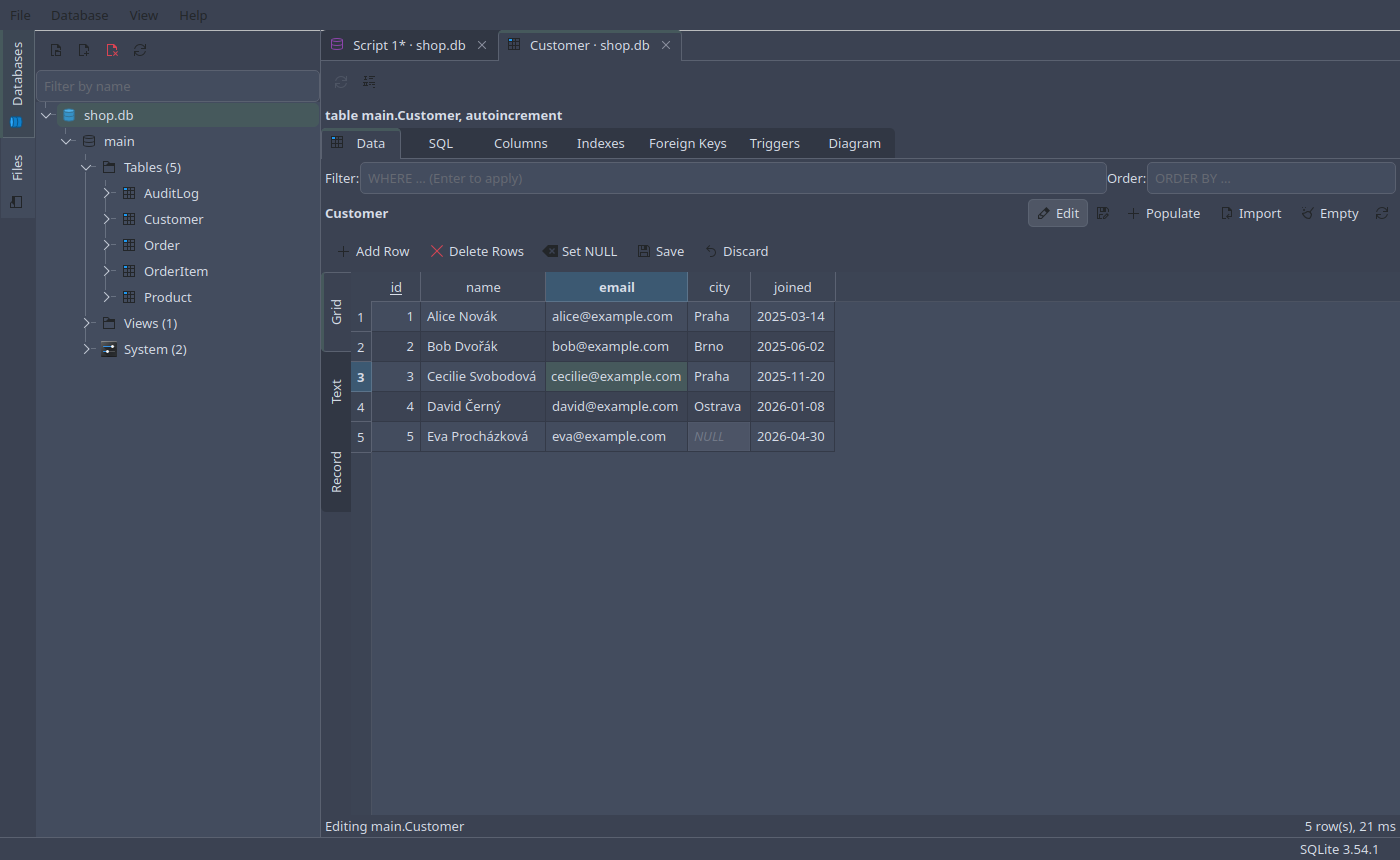Screen dimensions: 1400x860
Task: Toggle the Edit mode button
Action: point(1058,213)
